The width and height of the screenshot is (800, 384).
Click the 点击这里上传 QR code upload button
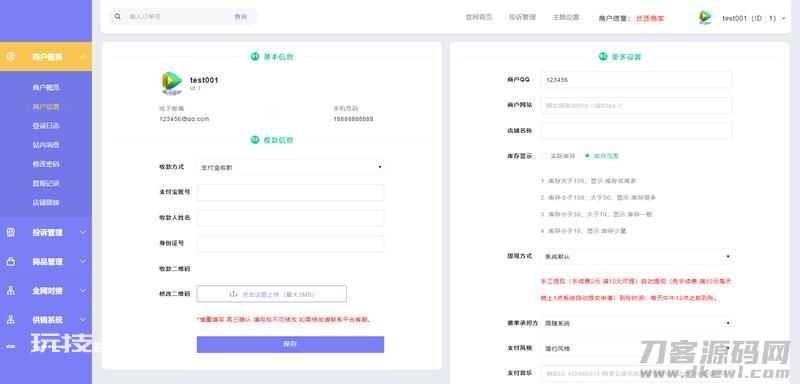pos(271,294)
